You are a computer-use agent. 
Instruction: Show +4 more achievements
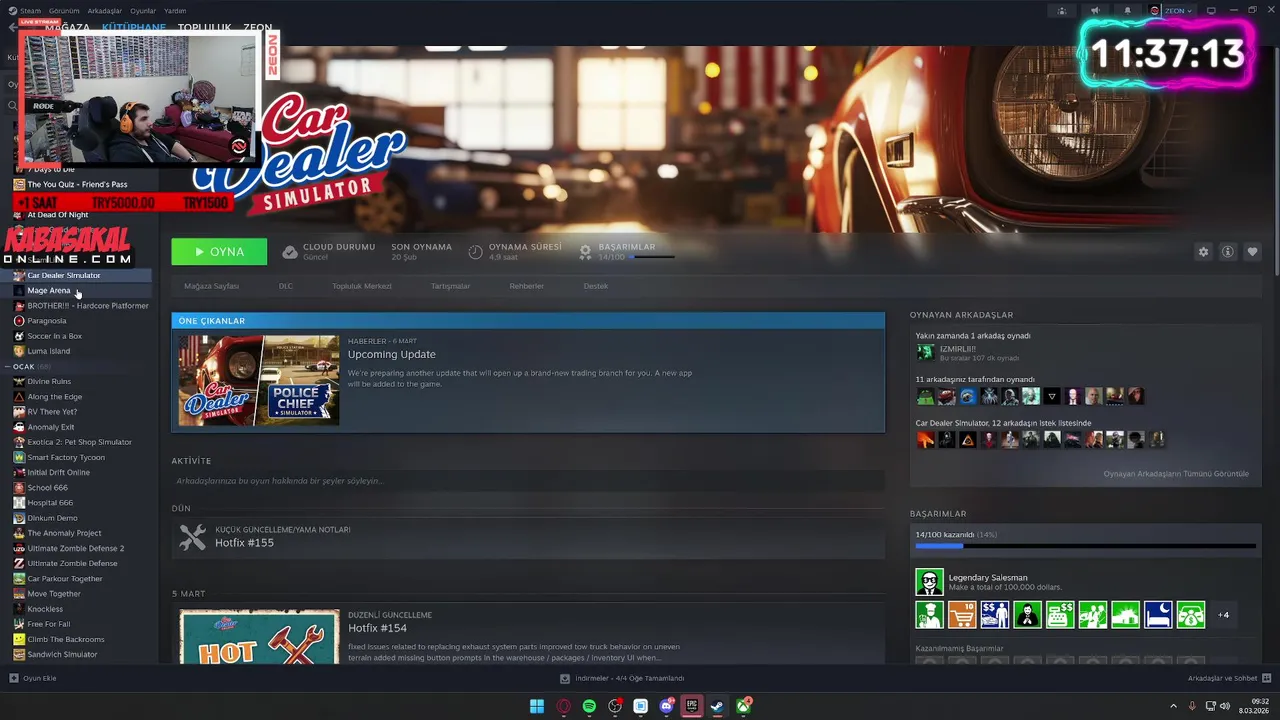coord(1224,614)
